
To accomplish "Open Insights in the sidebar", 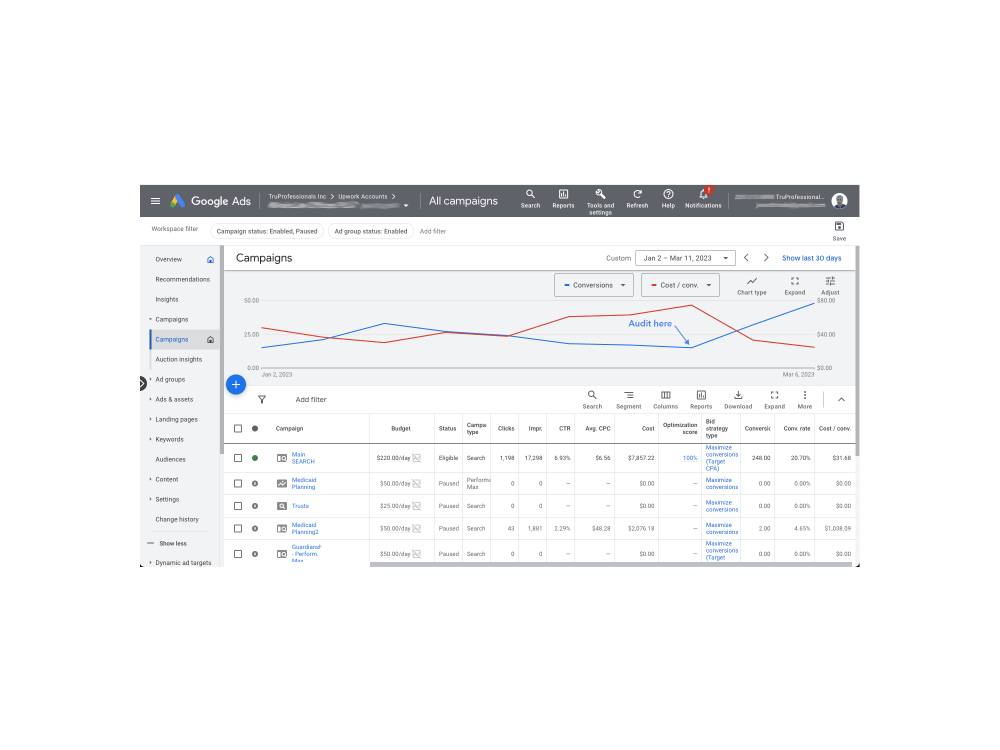I will point(166,299).
